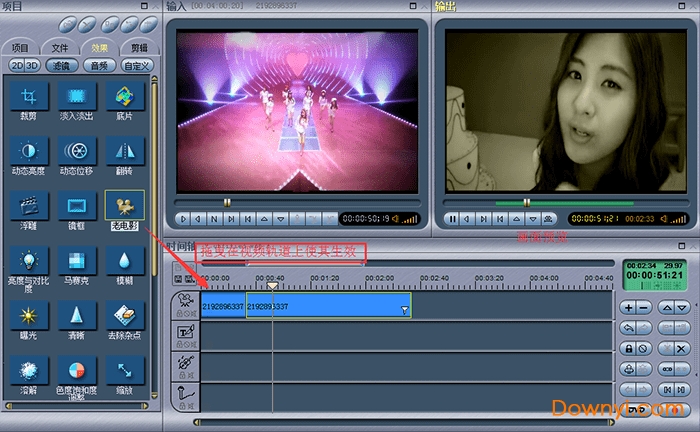Toggle lock button in timeline controls
This screenshot has height=432, width=700.
click(627, 348)
